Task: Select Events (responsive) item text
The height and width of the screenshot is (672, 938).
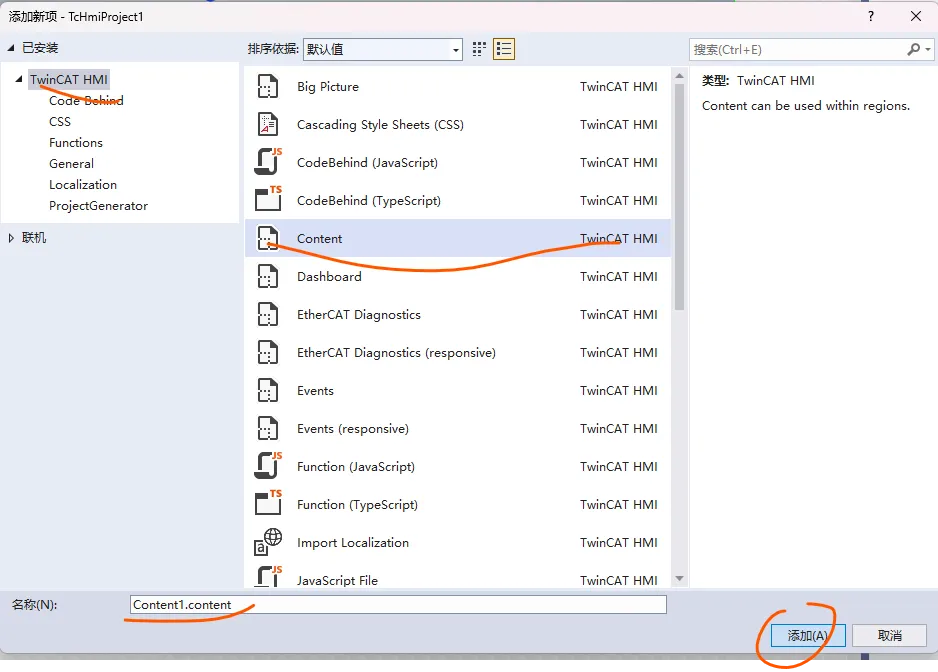Action: [353, 428]
